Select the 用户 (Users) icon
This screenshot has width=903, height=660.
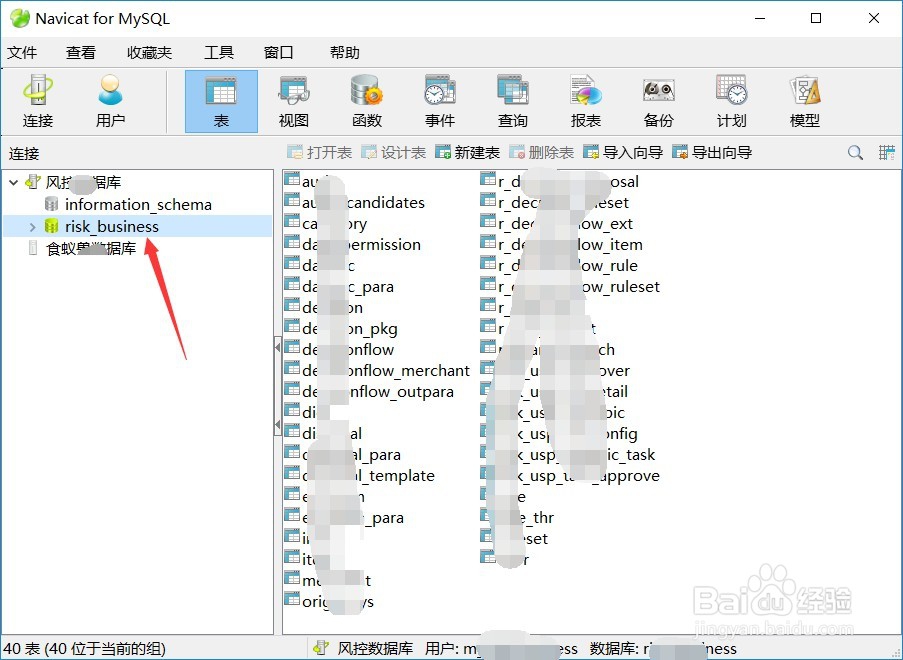click(110, 100)
